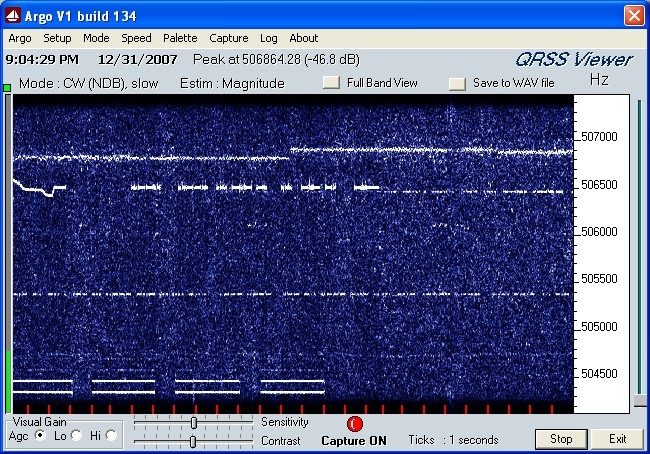Click the small green status square
This screenshot has width=650, height=454.
point(7,87)
